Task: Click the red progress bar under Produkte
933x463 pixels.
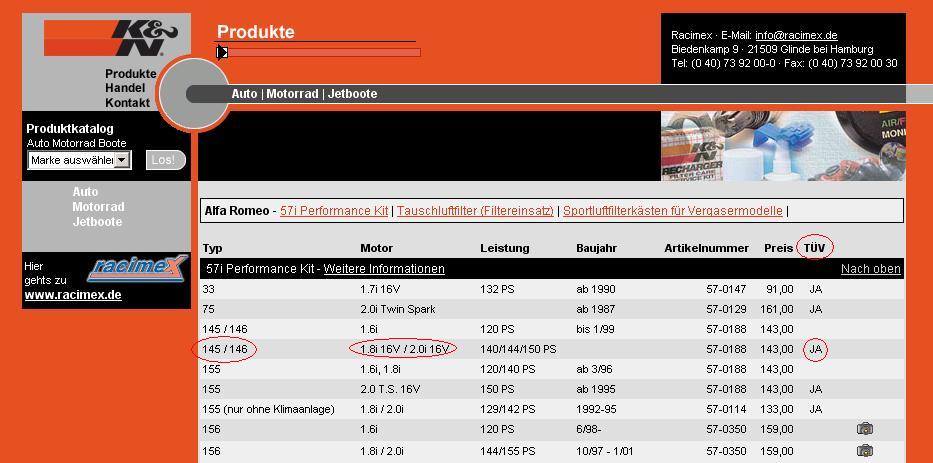Action: point(320,52)
